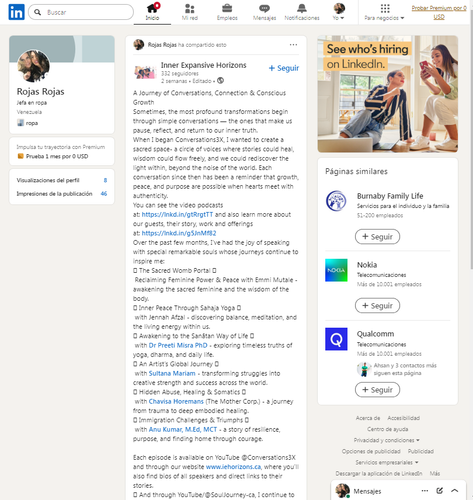473x500 pixels.
Task: Click the Buscar search field
Action: [81, 12]
